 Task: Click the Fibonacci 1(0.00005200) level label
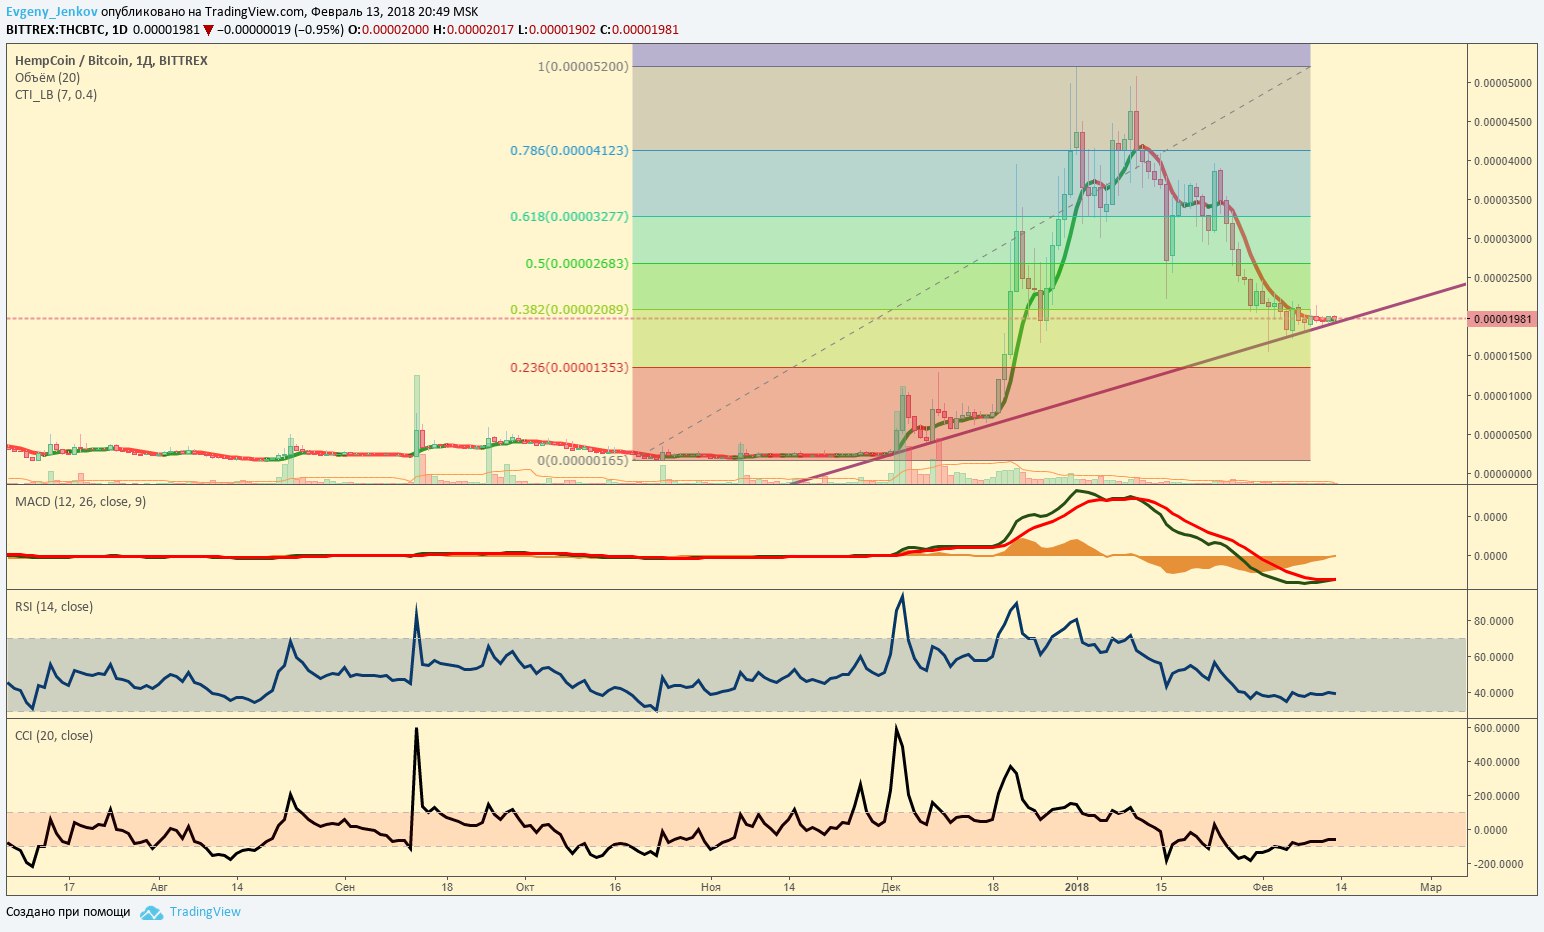[583, 66]
